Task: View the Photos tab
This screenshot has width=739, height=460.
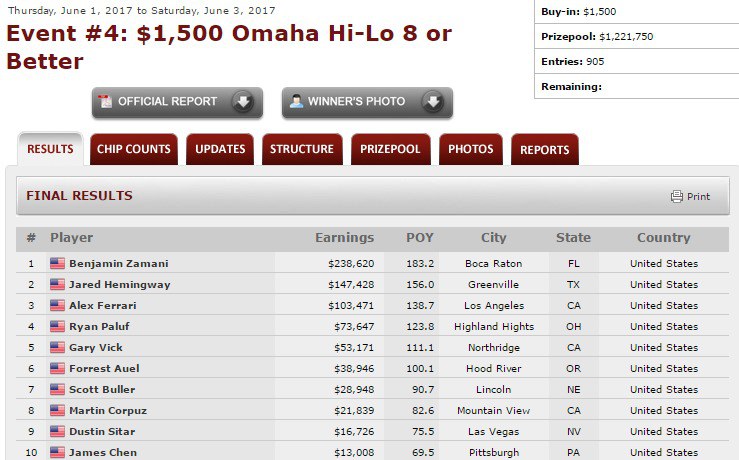Action: pyautogui.click(x=471, y=150)
